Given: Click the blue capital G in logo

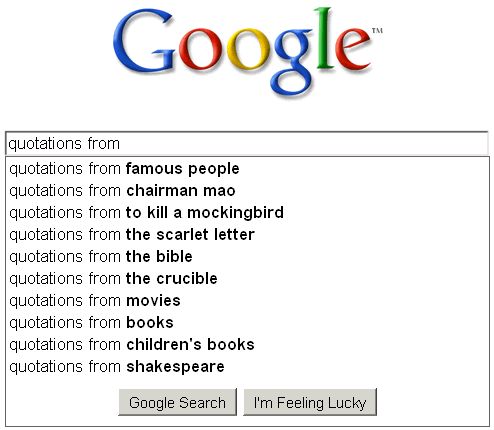Looking at the screenshot, I should coord(144,41).
